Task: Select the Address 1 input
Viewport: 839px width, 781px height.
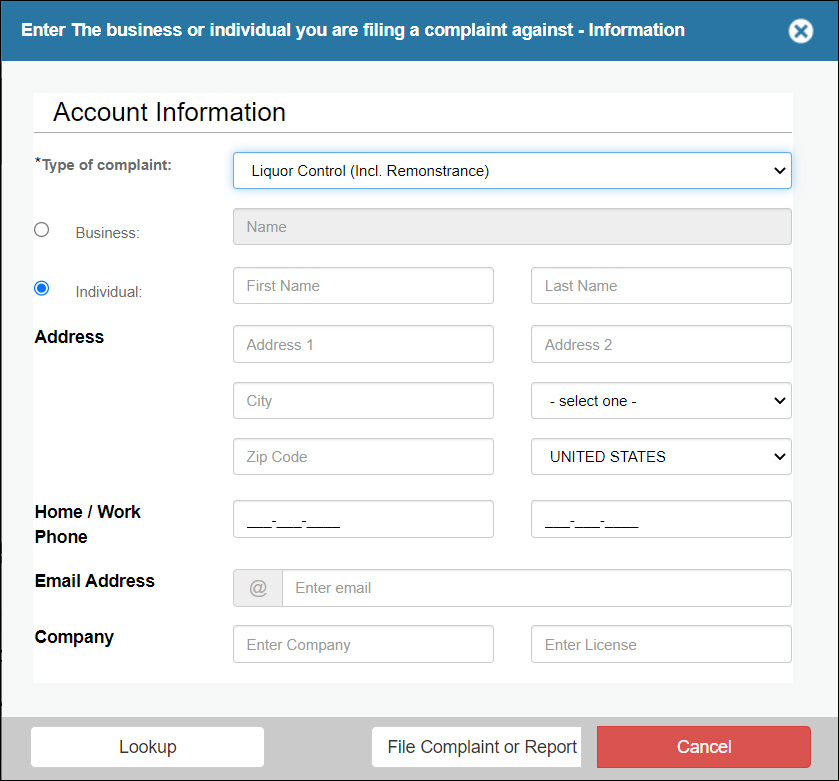Action: [x=363, y=345]
